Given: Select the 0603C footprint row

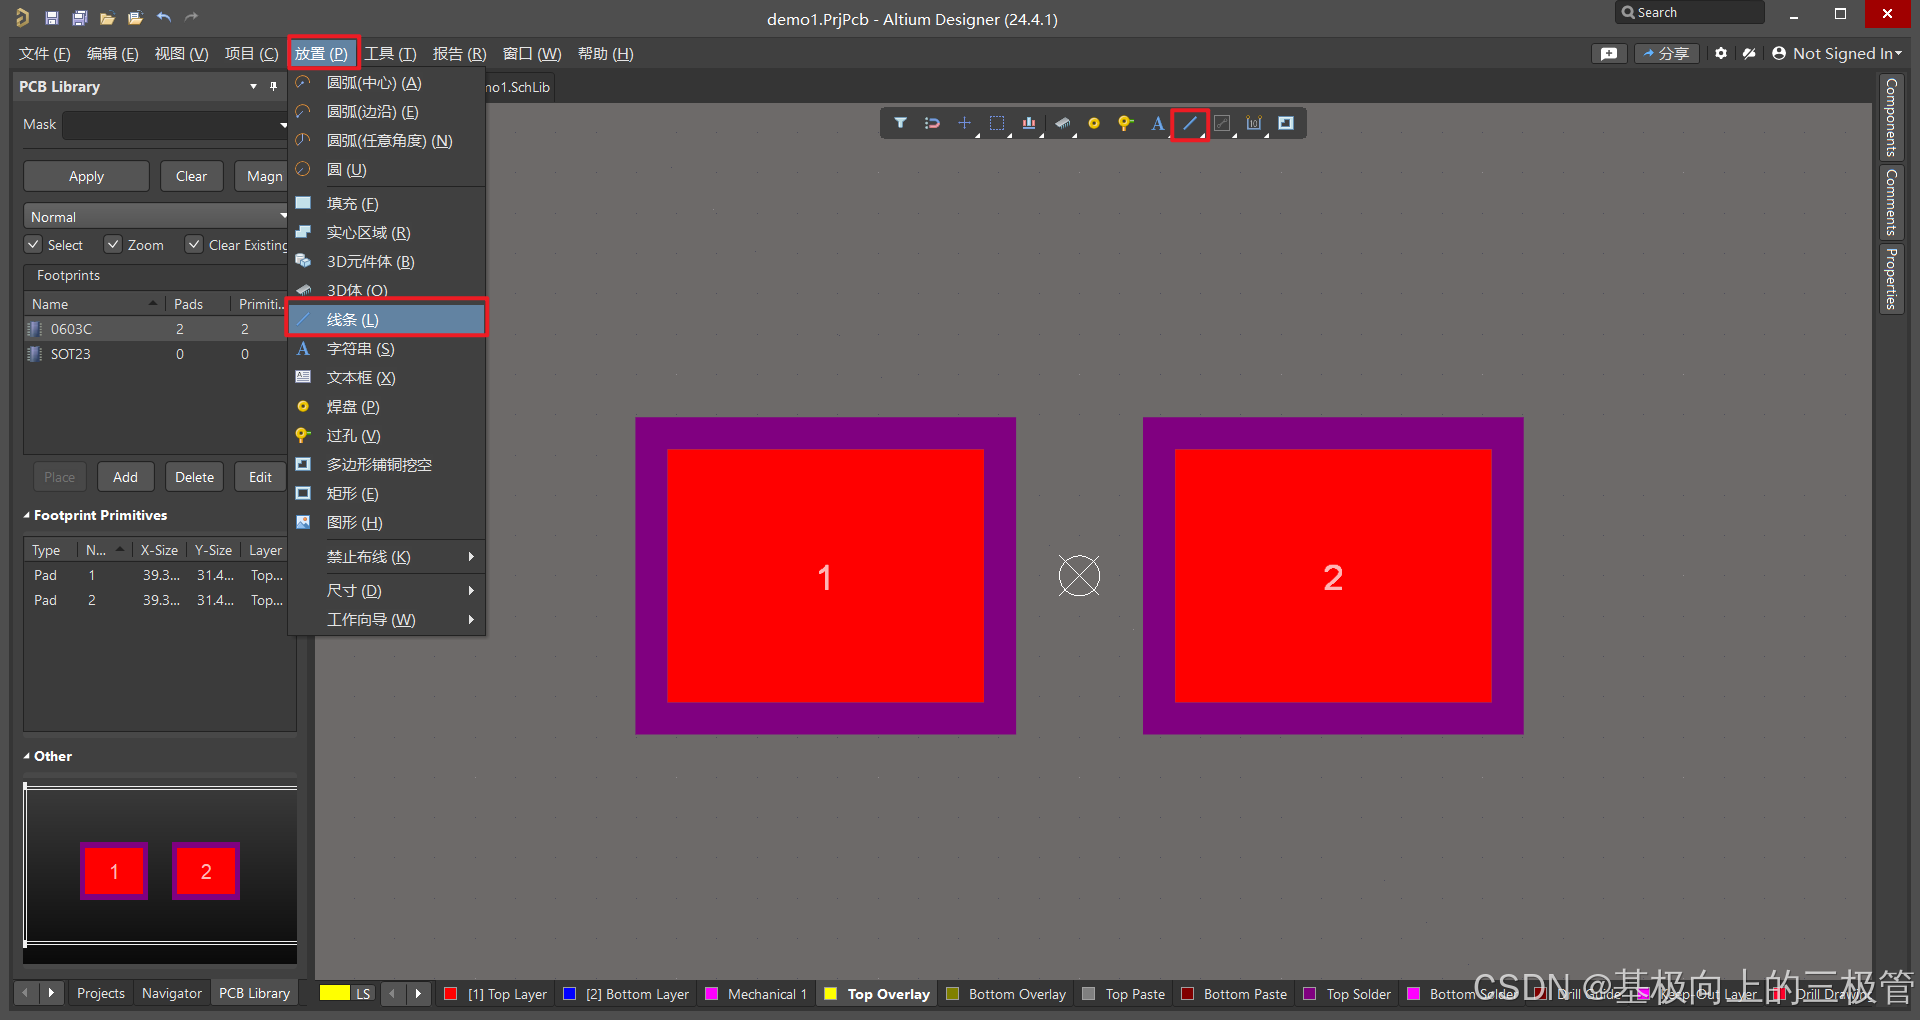Looking at the screenshot, I should coord(156,329).
